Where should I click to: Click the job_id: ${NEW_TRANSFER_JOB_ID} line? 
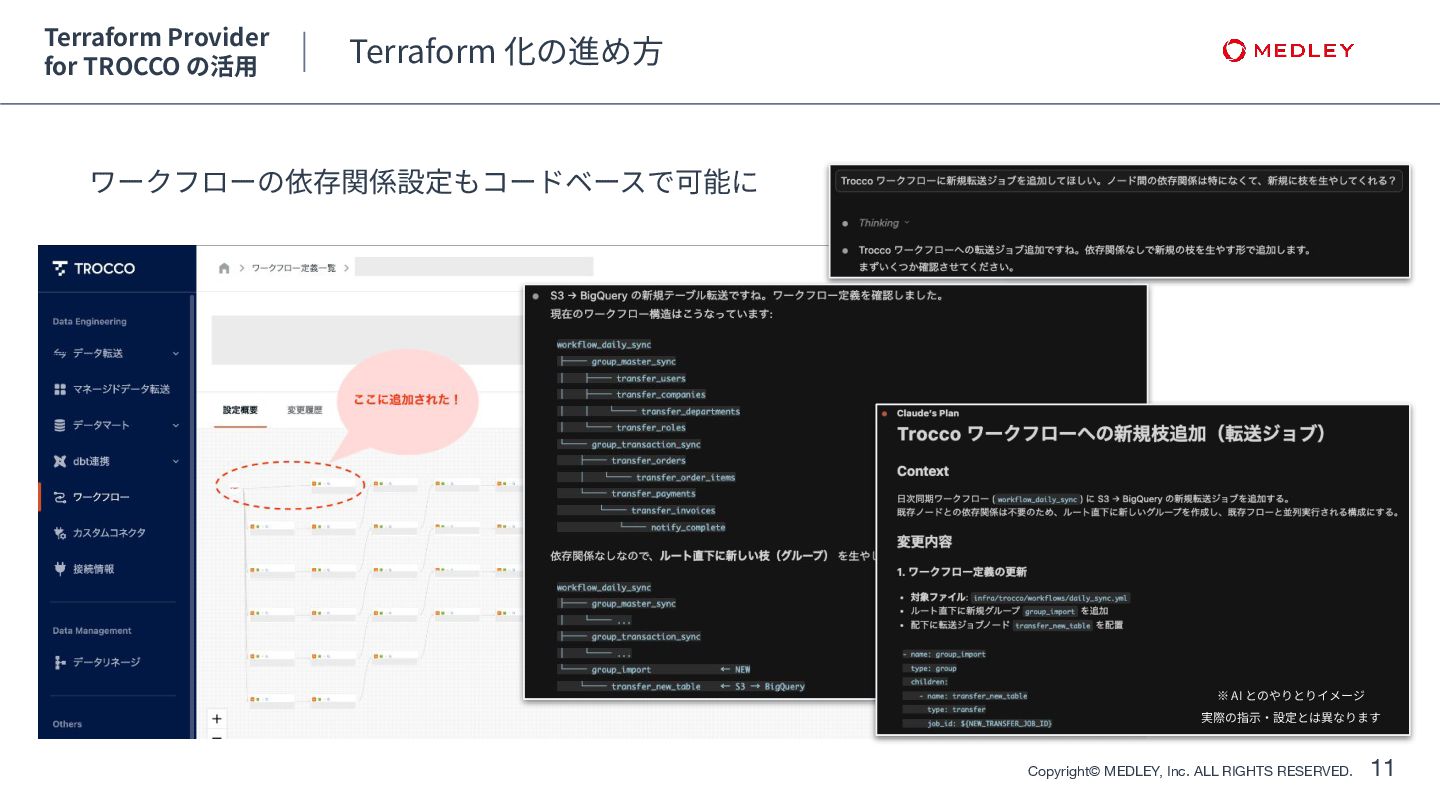[x=988, y=722]
